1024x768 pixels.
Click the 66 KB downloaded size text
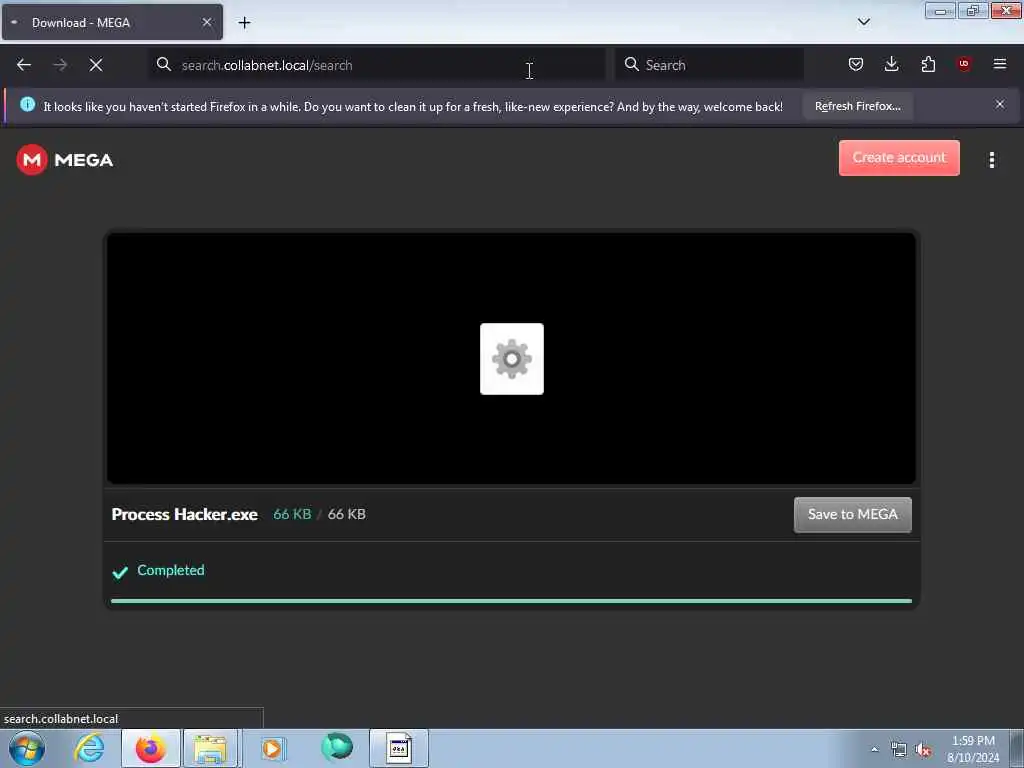292,515
